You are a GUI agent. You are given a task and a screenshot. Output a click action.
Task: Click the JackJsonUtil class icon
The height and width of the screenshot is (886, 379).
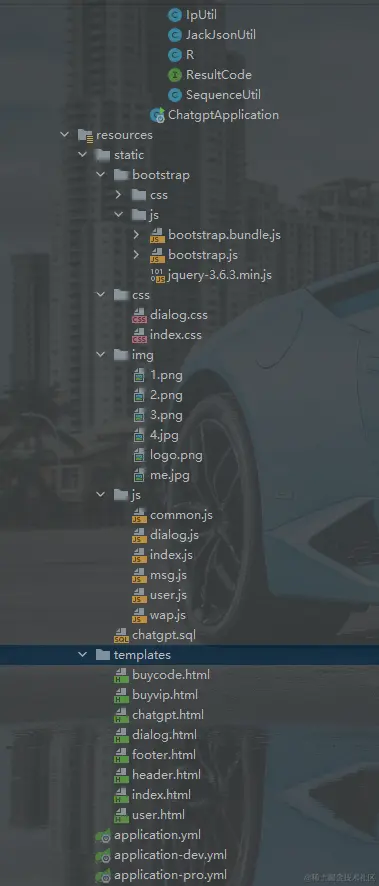175,35
